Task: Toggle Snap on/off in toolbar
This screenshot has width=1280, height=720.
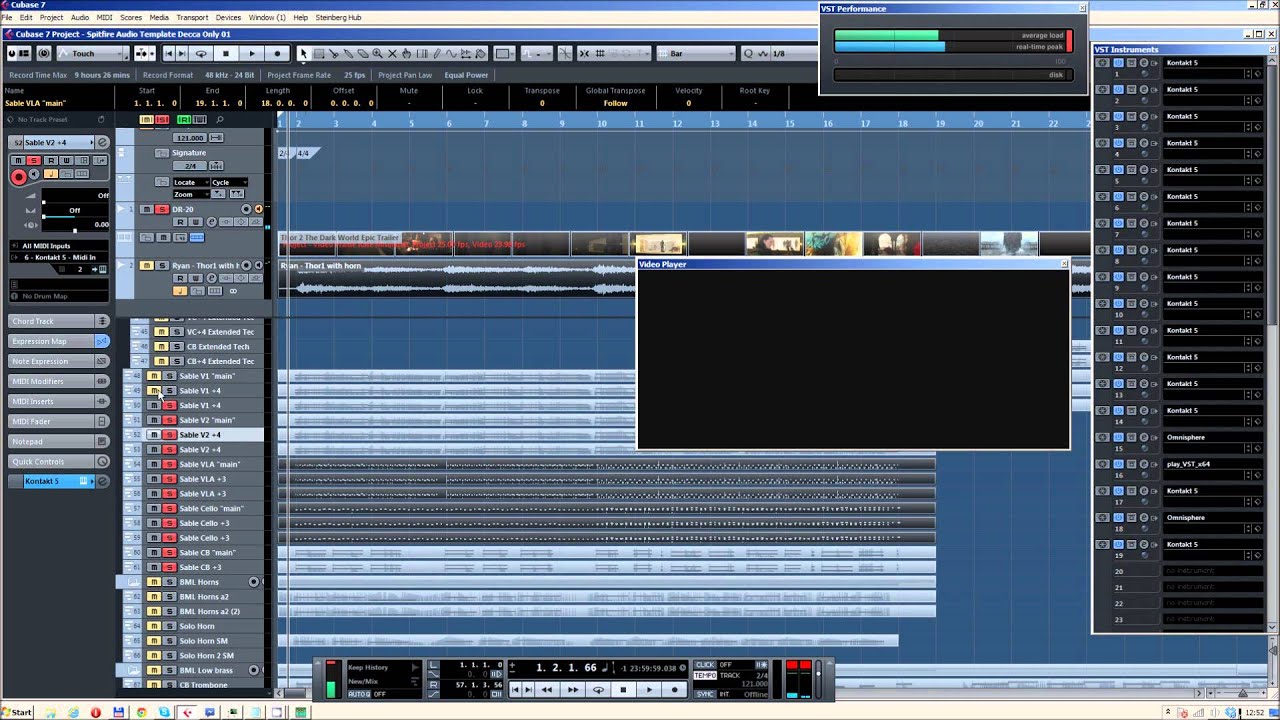Action: coord(583,53)
